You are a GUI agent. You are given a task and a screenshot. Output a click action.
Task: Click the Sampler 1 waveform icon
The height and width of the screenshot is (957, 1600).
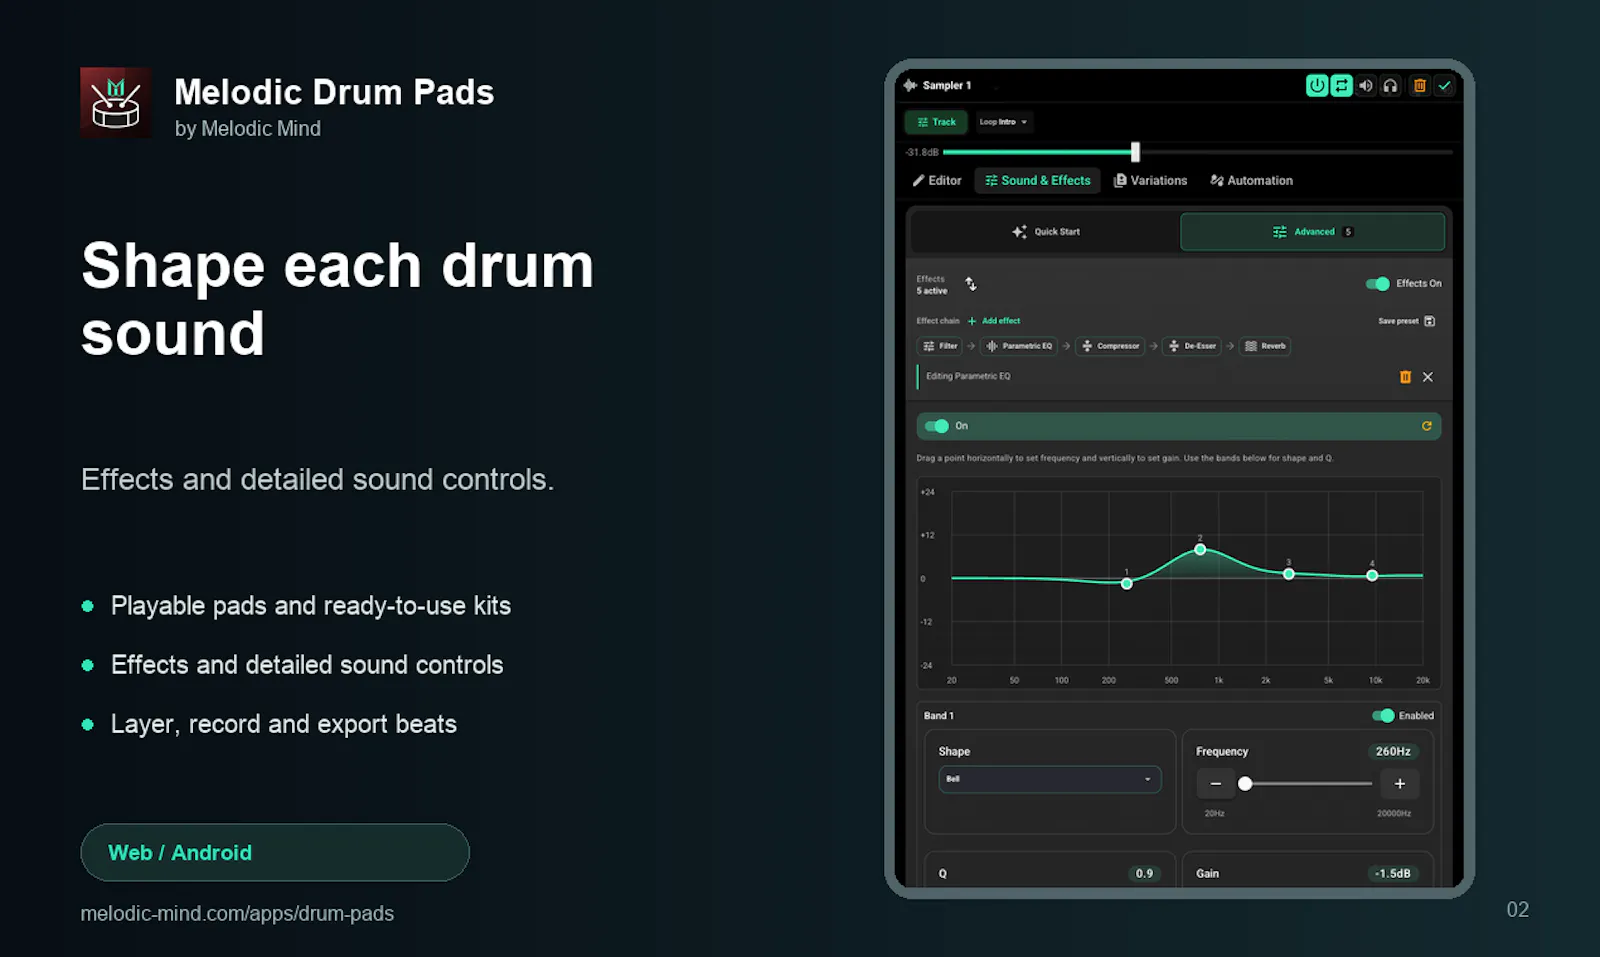point(910,85)
